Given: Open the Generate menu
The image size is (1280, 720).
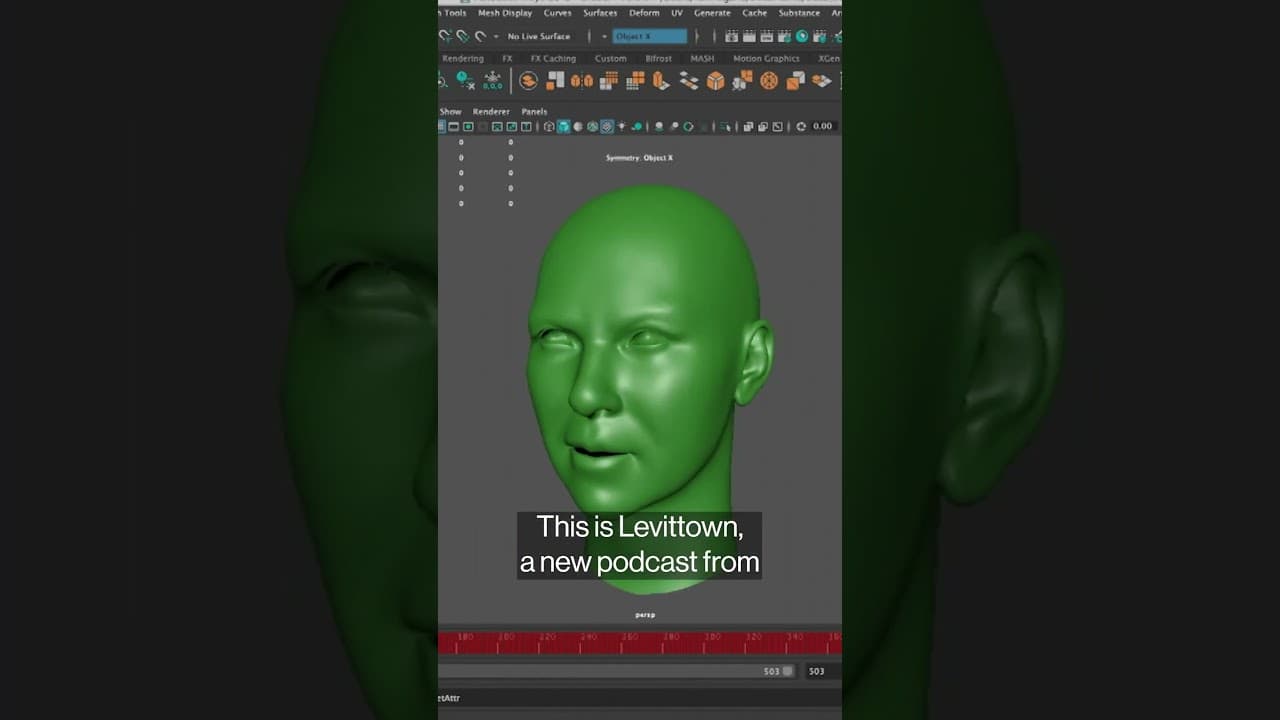Looking at the screenshot, I should [x=713, y=13].
